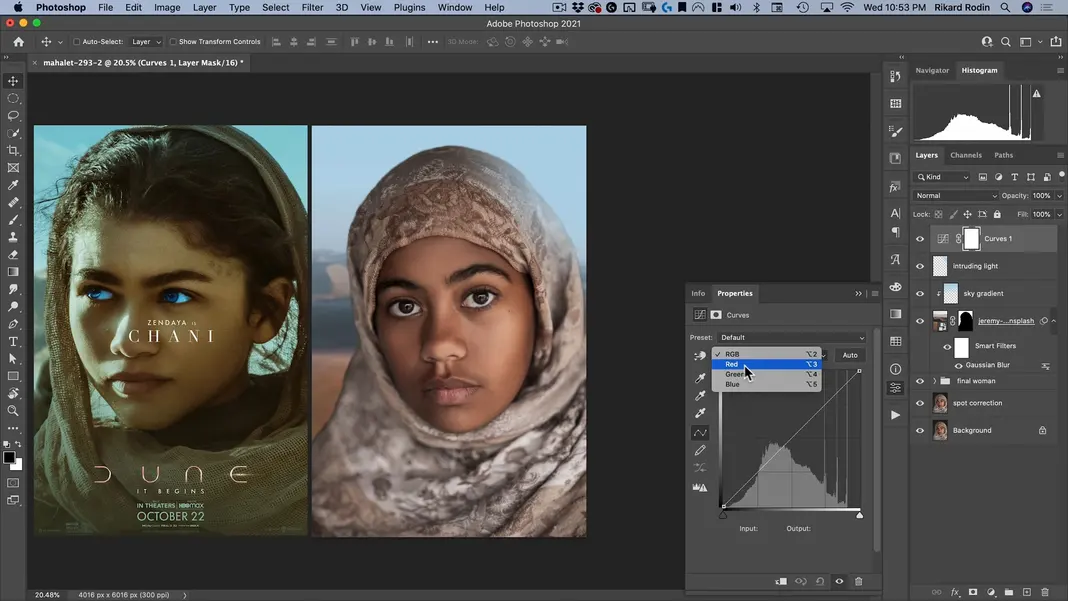Image resolution: width=1068 pixels, height=601 pixels.
Task: Open the Curves Preset dropdown
Action: tap(791, 337)
